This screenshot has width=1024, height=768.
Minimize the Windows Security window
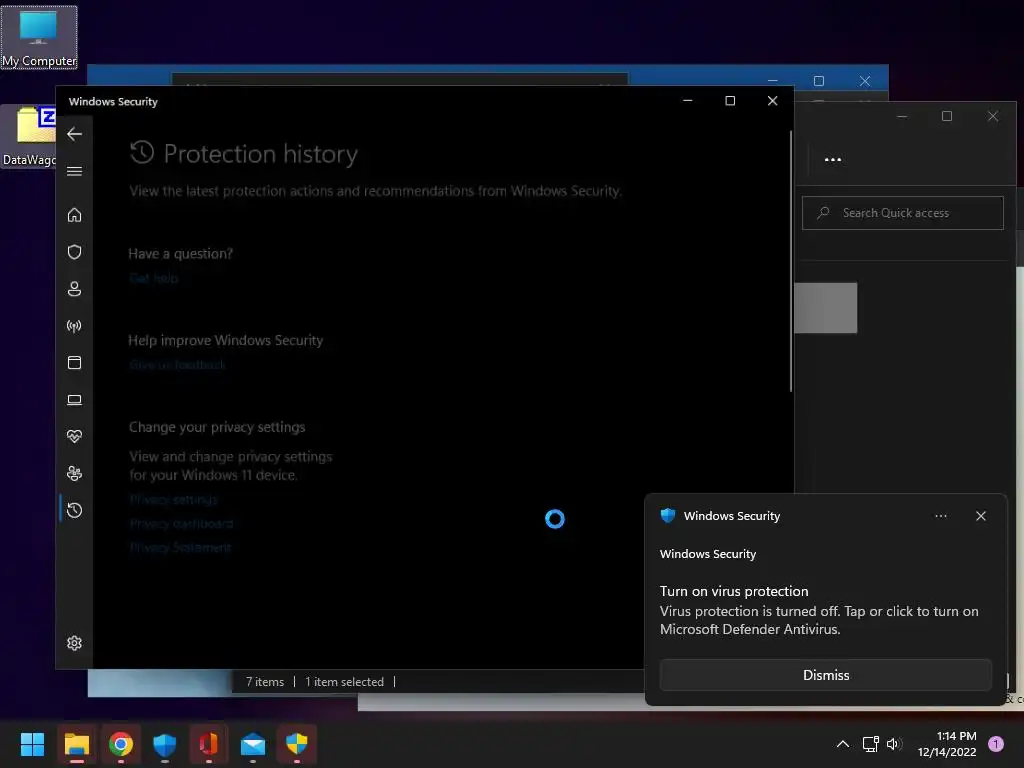(x=688, y=101)
